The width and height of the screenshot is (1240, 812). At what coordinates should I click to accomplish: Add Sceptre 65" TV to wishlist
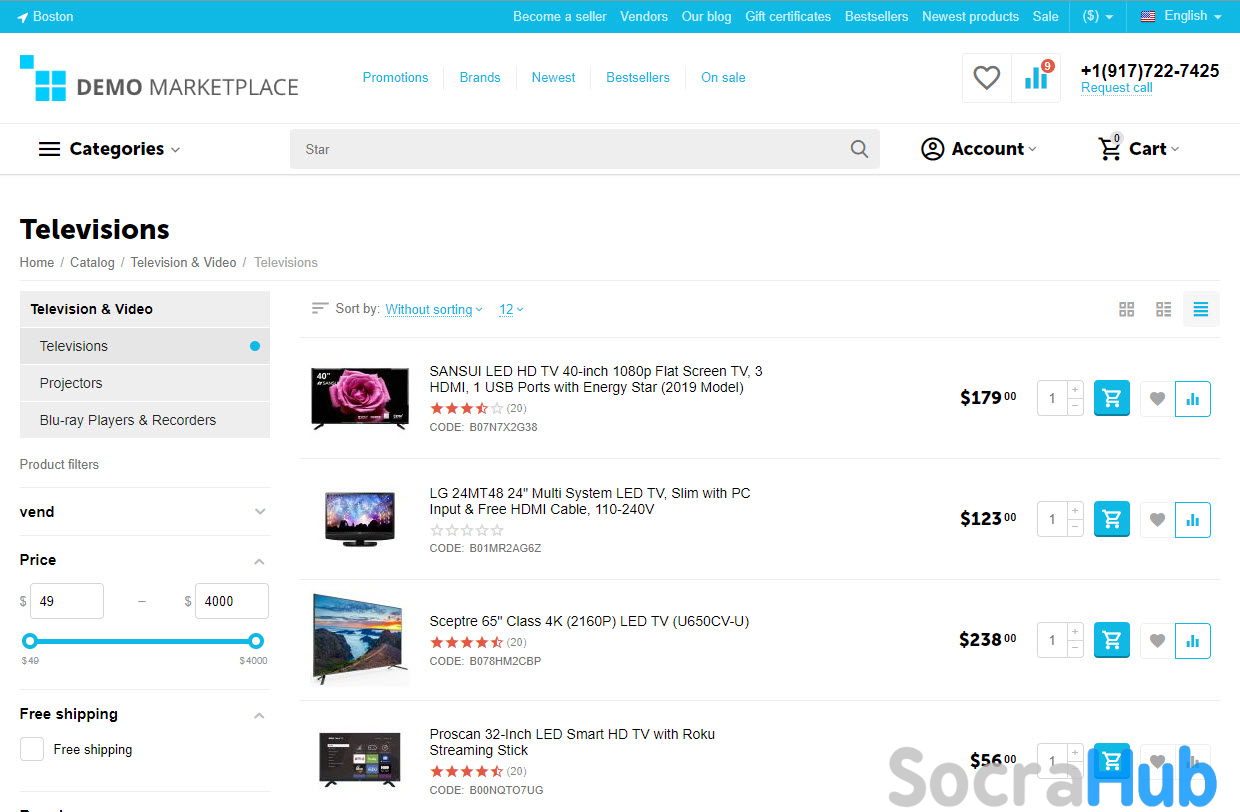(1157, 641)
